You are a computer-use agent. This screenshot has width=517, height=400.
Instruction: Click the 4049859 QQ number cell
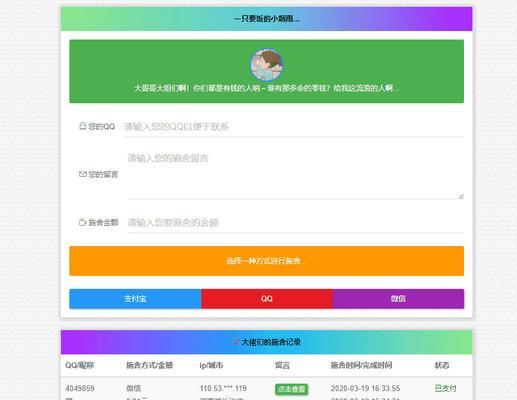click(80, 388)
